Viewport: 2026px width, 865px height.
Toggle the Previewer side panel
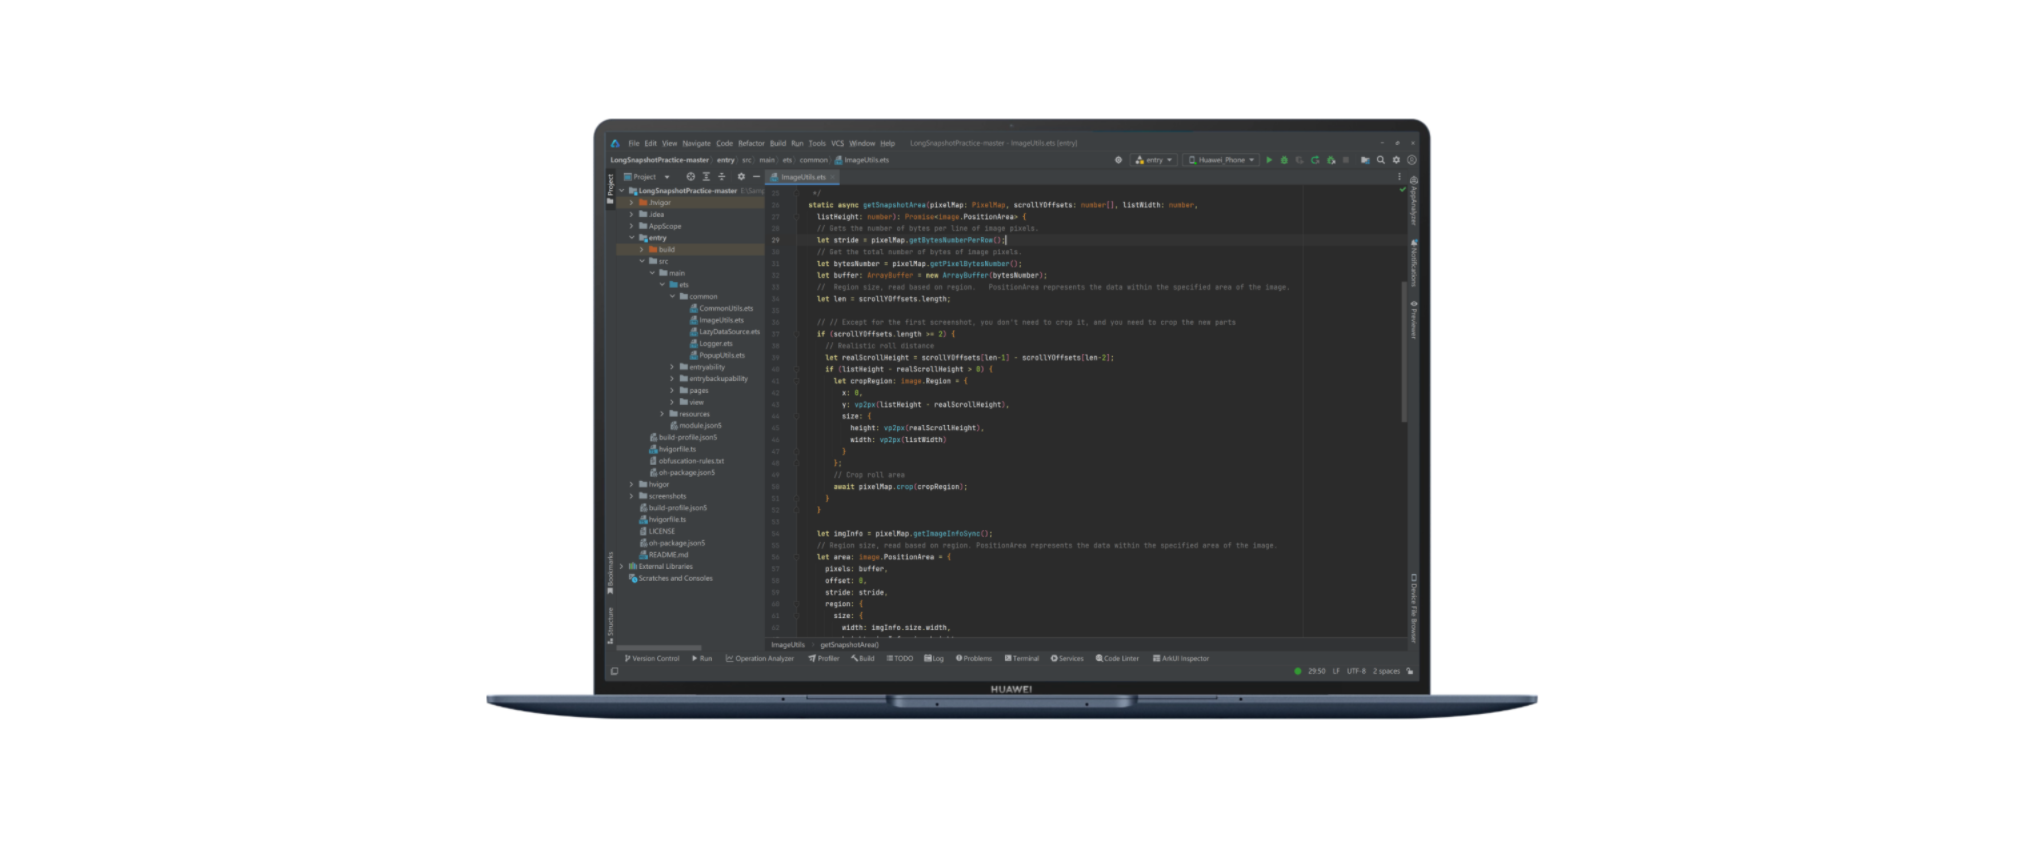pos(1413,320)
